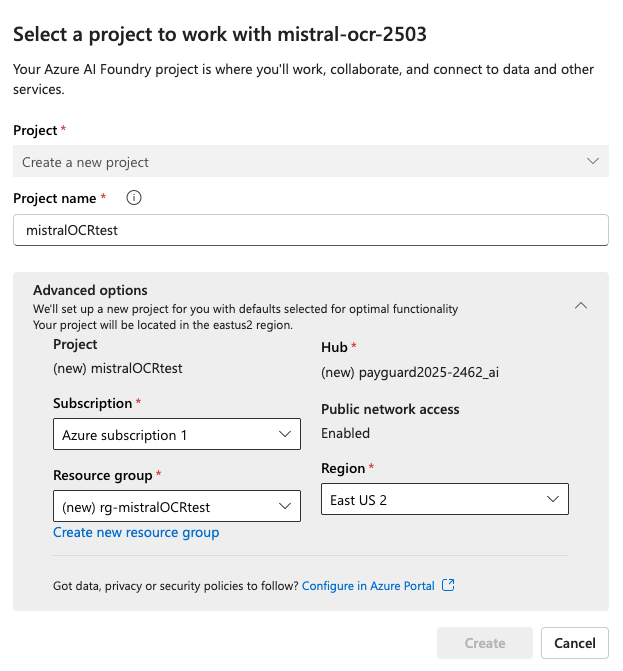This screenshot has width=623, height=671.
Task: Open the Region dropdown set to East US 2
Action: (x=445, y=499)
